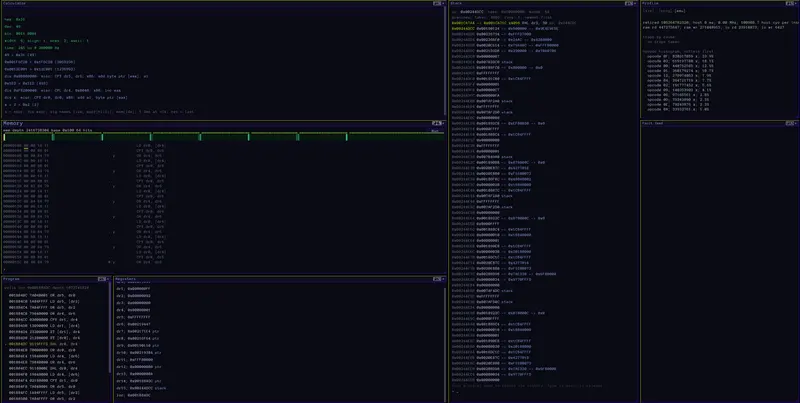Open the Registers panel dropdown arrow
This screenshot has height=403, width=800.
[x=443, y=279]
